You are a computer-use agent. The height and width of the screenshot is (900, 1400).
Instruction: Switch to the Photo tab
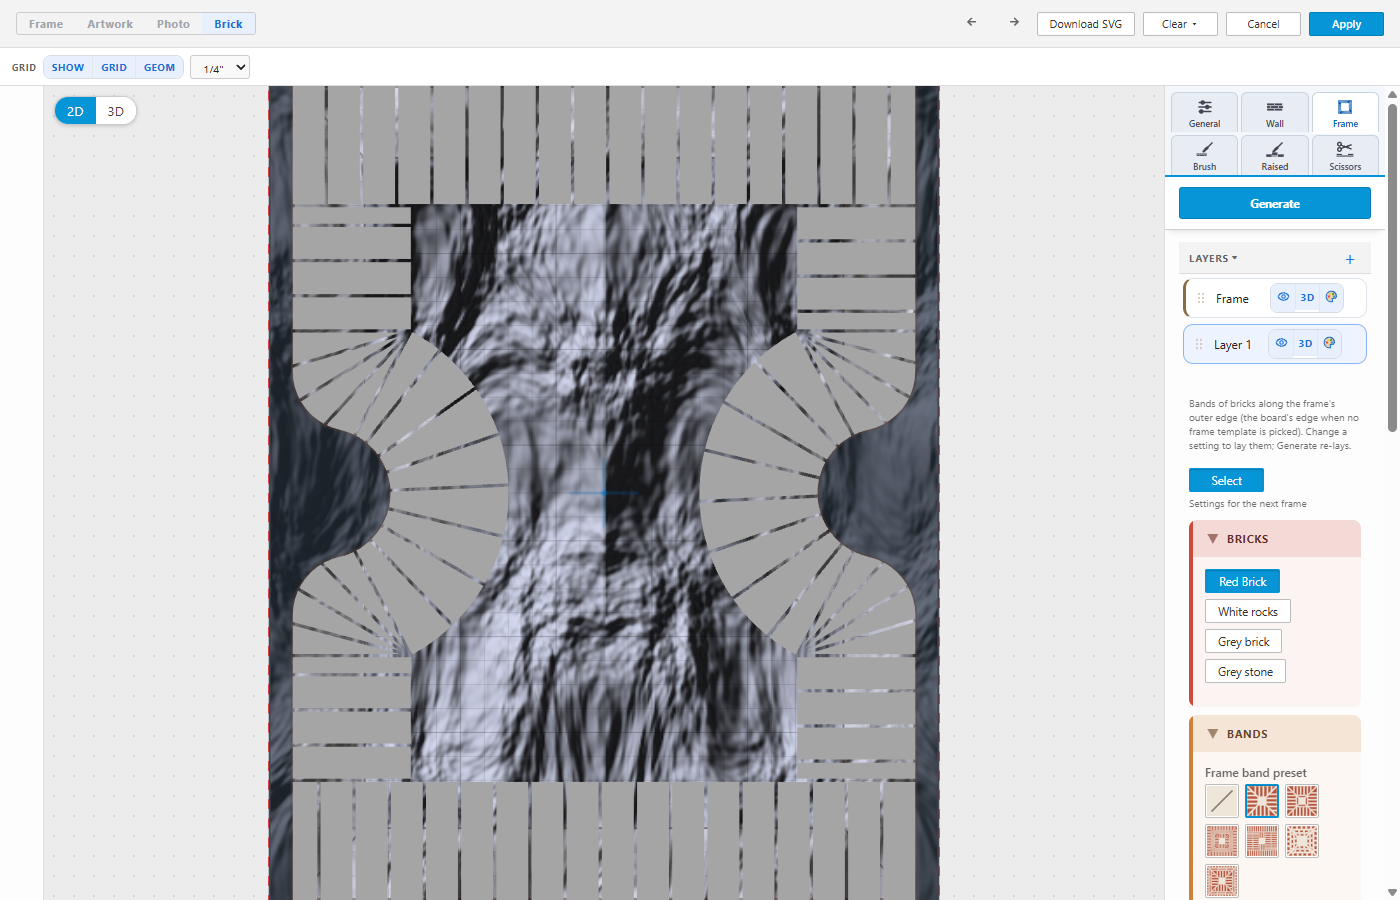173,24
